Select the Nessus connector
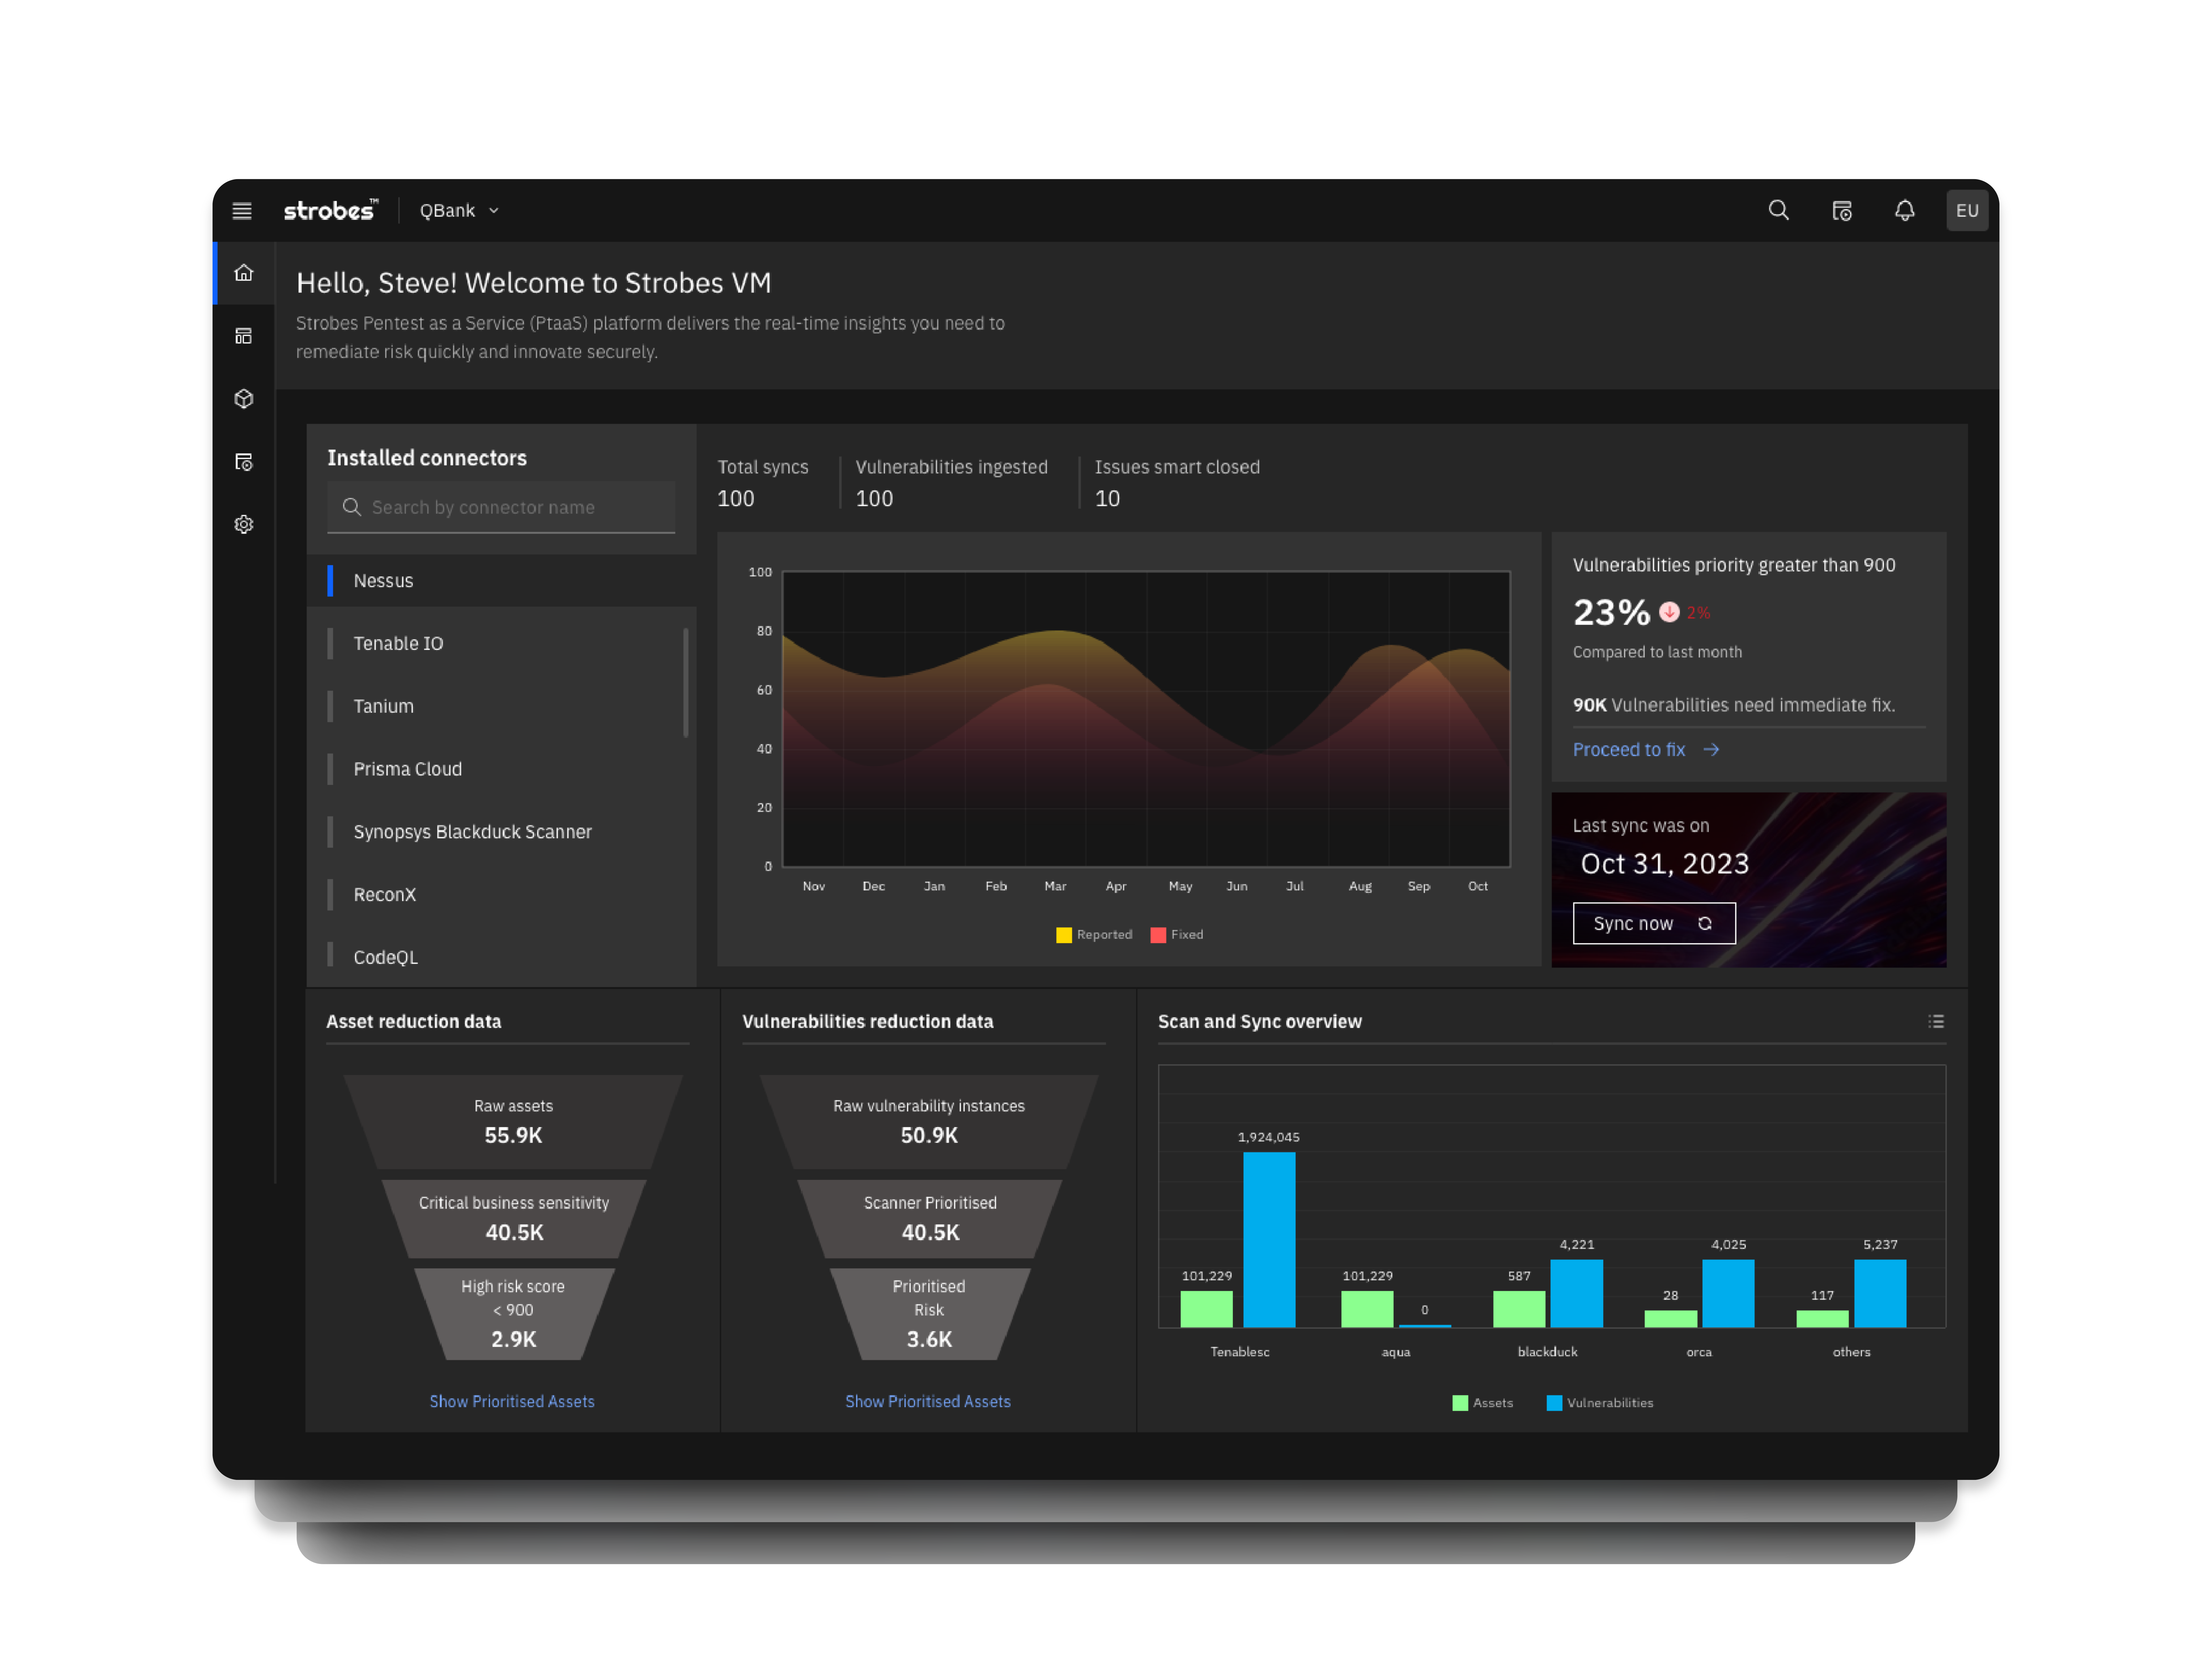Image resolution: width=2212 pixels, height=1659 pixels. [501, 581]
